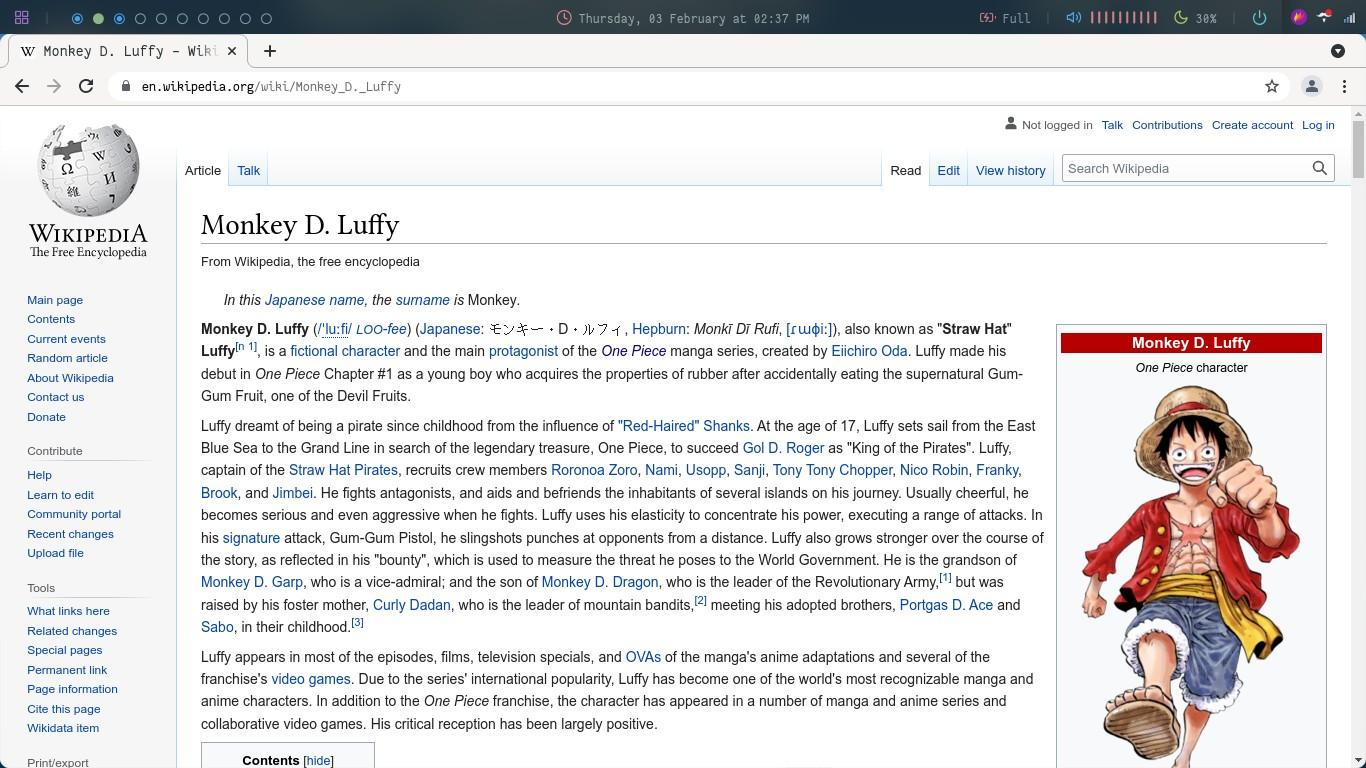Open Contributions link in header

pyautogui.click(x=1167, y=125)
